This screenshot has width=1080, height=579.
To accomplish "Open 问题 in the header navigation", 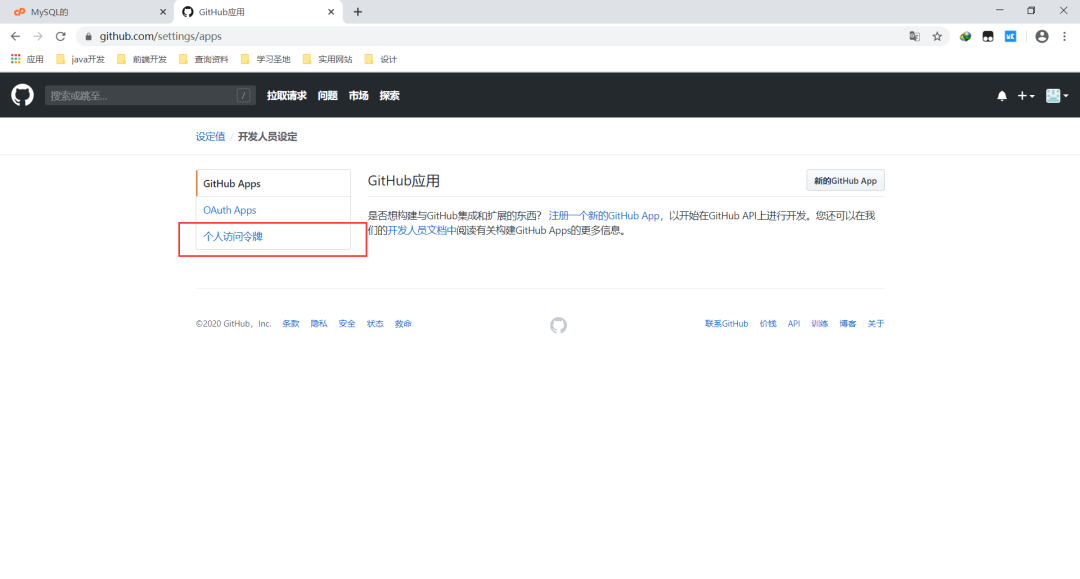I will tap(327, 96).
